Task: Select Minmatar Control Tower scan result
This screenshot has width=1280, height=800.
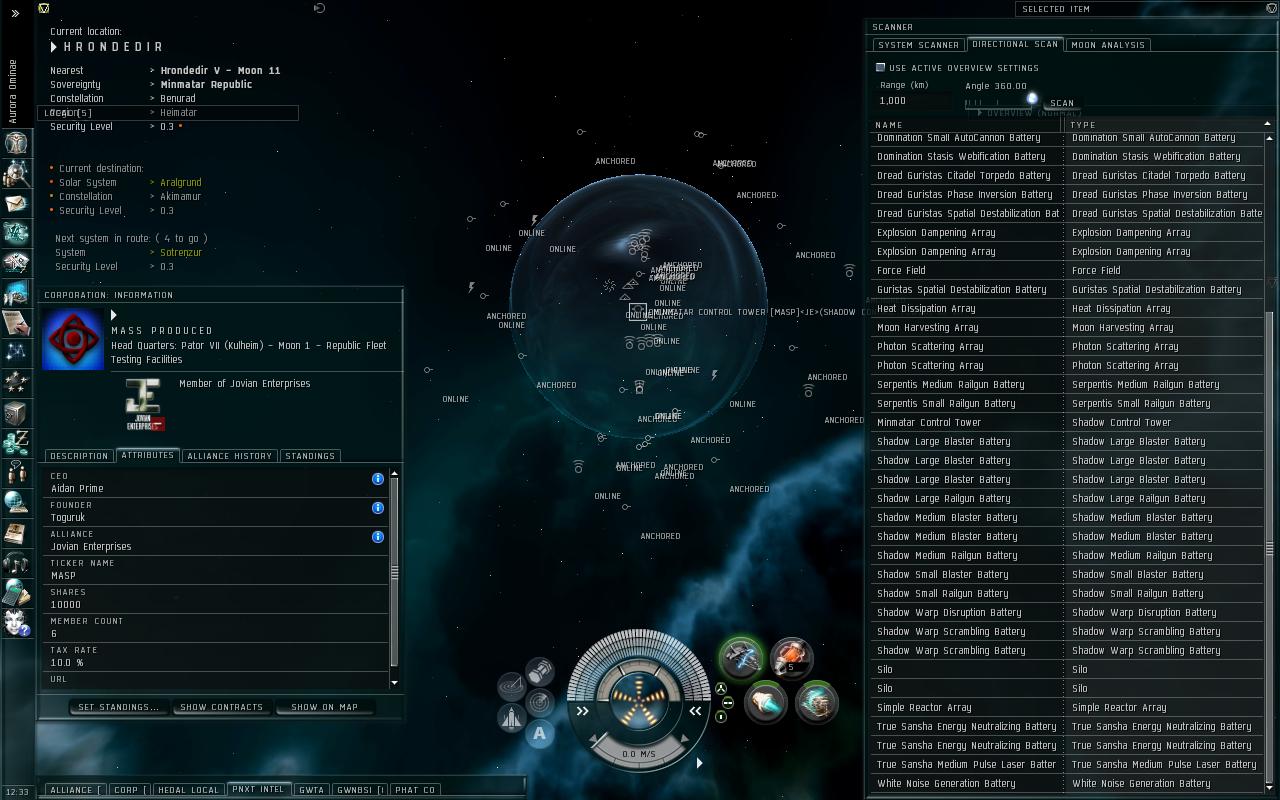Action: point(1067,422)
